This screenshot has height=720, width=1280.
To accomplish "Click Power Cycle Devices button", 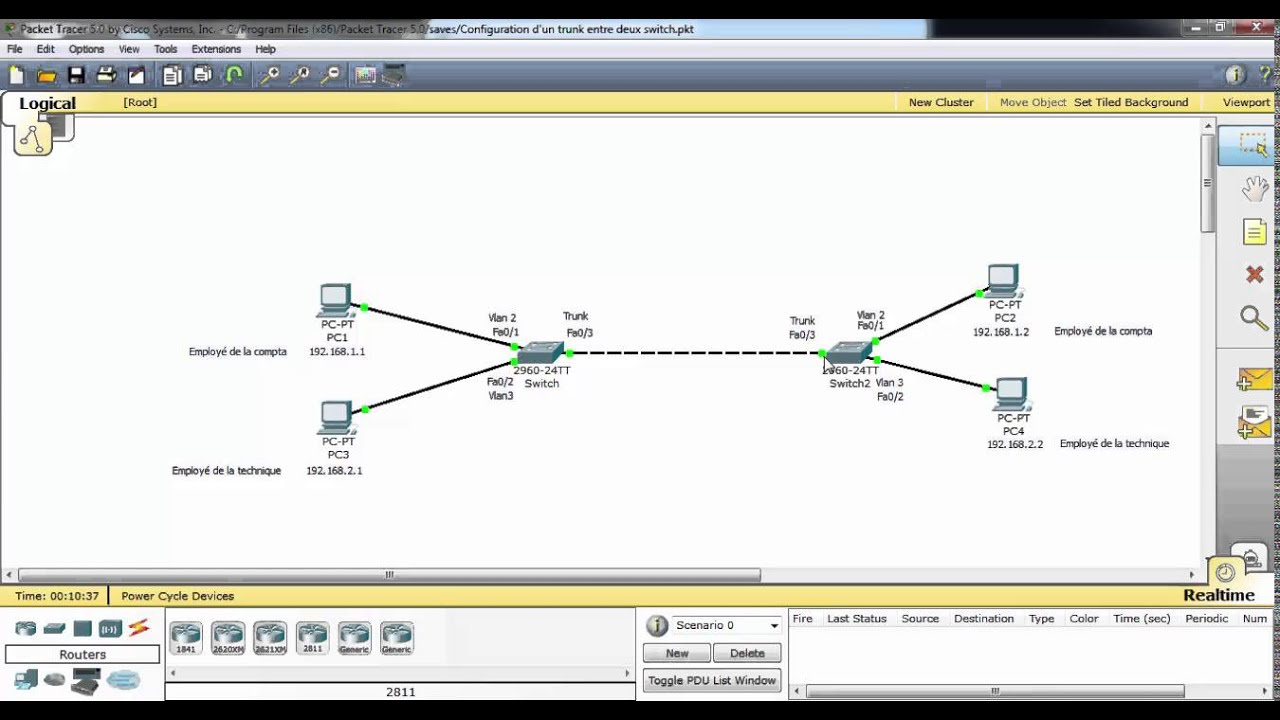I will click(177, 596).
